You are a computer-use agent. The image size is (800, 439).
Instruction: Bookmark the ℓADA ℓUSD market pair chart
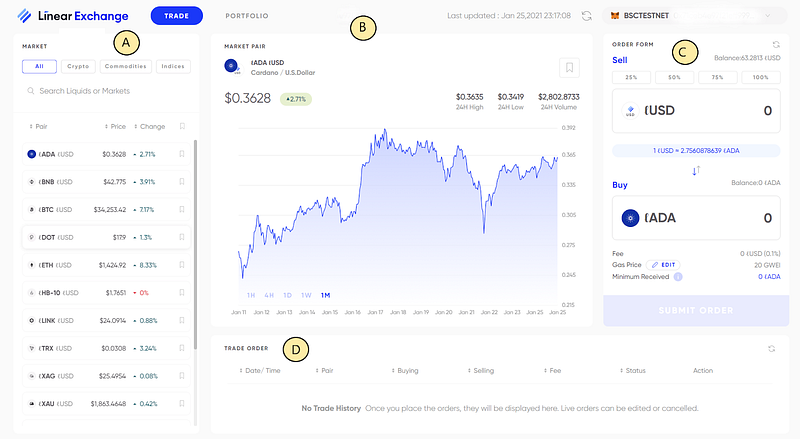coord(569,67)
